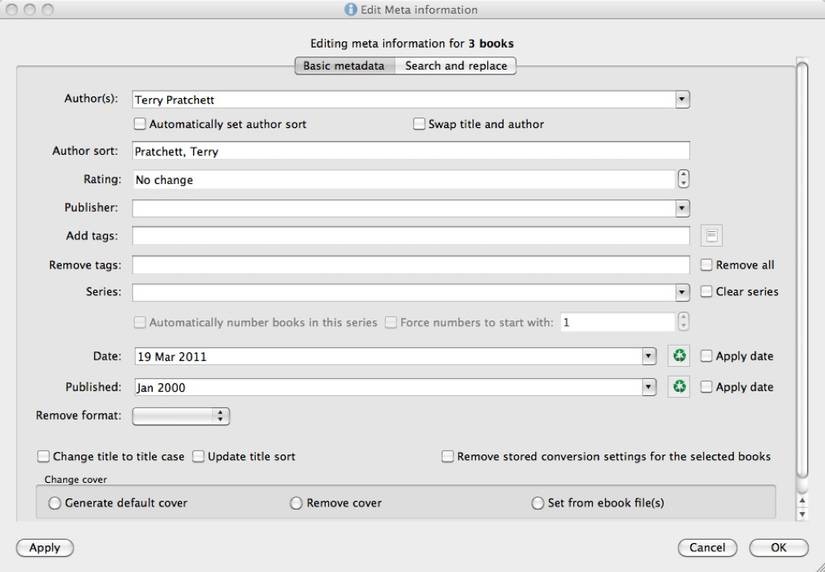The image size is (825, 572).
Task: Click the scrollbar up arrow
Action: 802,500
